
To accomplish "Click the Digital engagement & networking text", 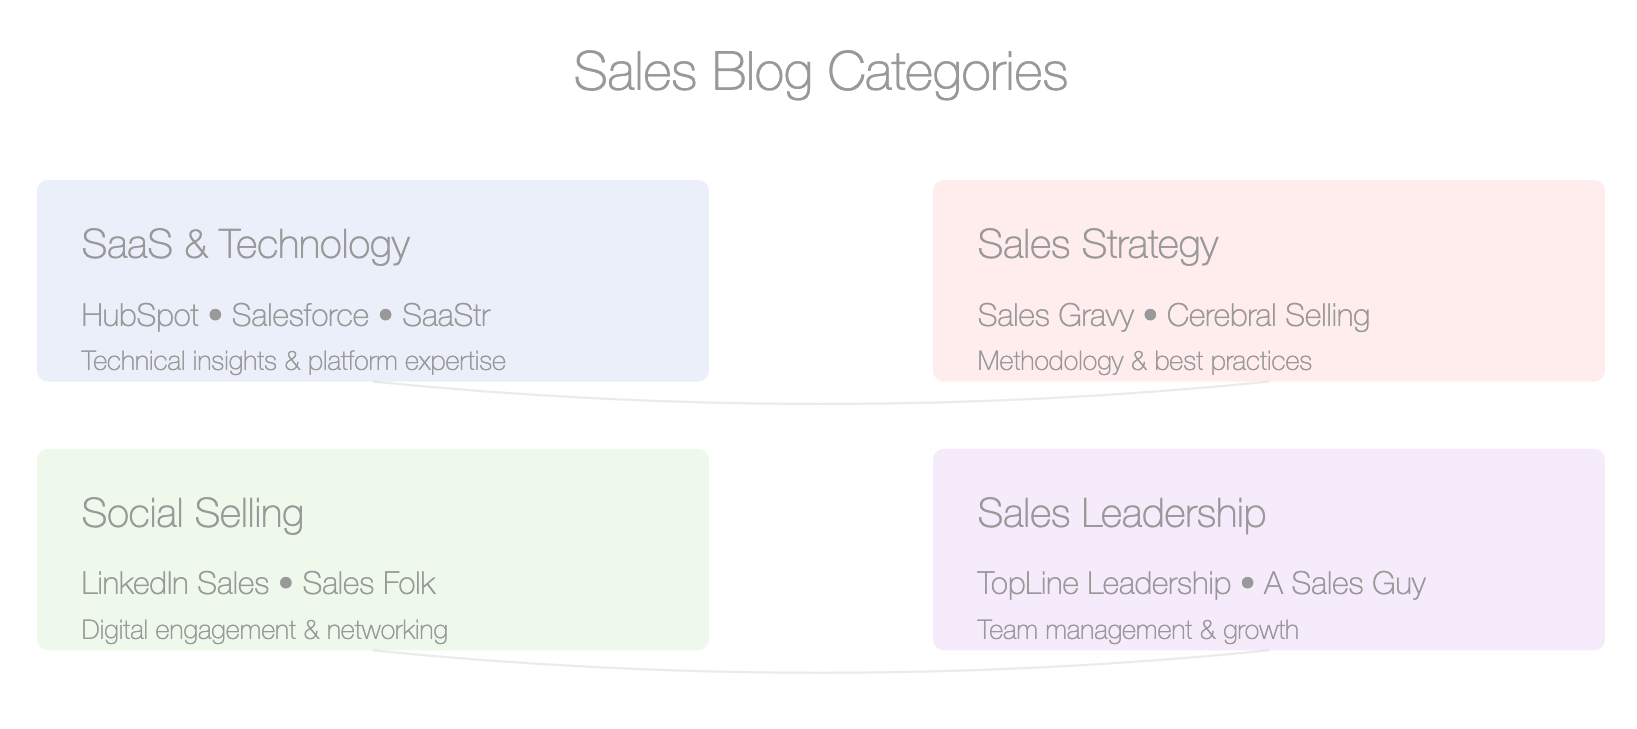I will pyautogui.click(x=264, y=630).
